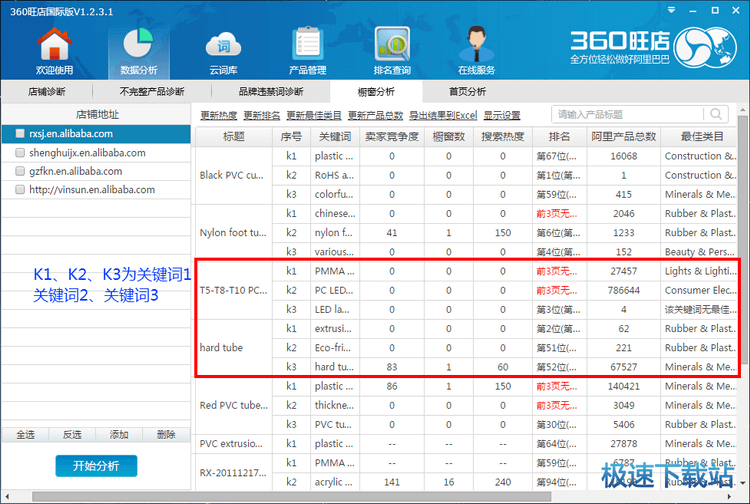Click the 360旺店 globe logo
This screenshot has height=504, width=750.
pos(705,46)
